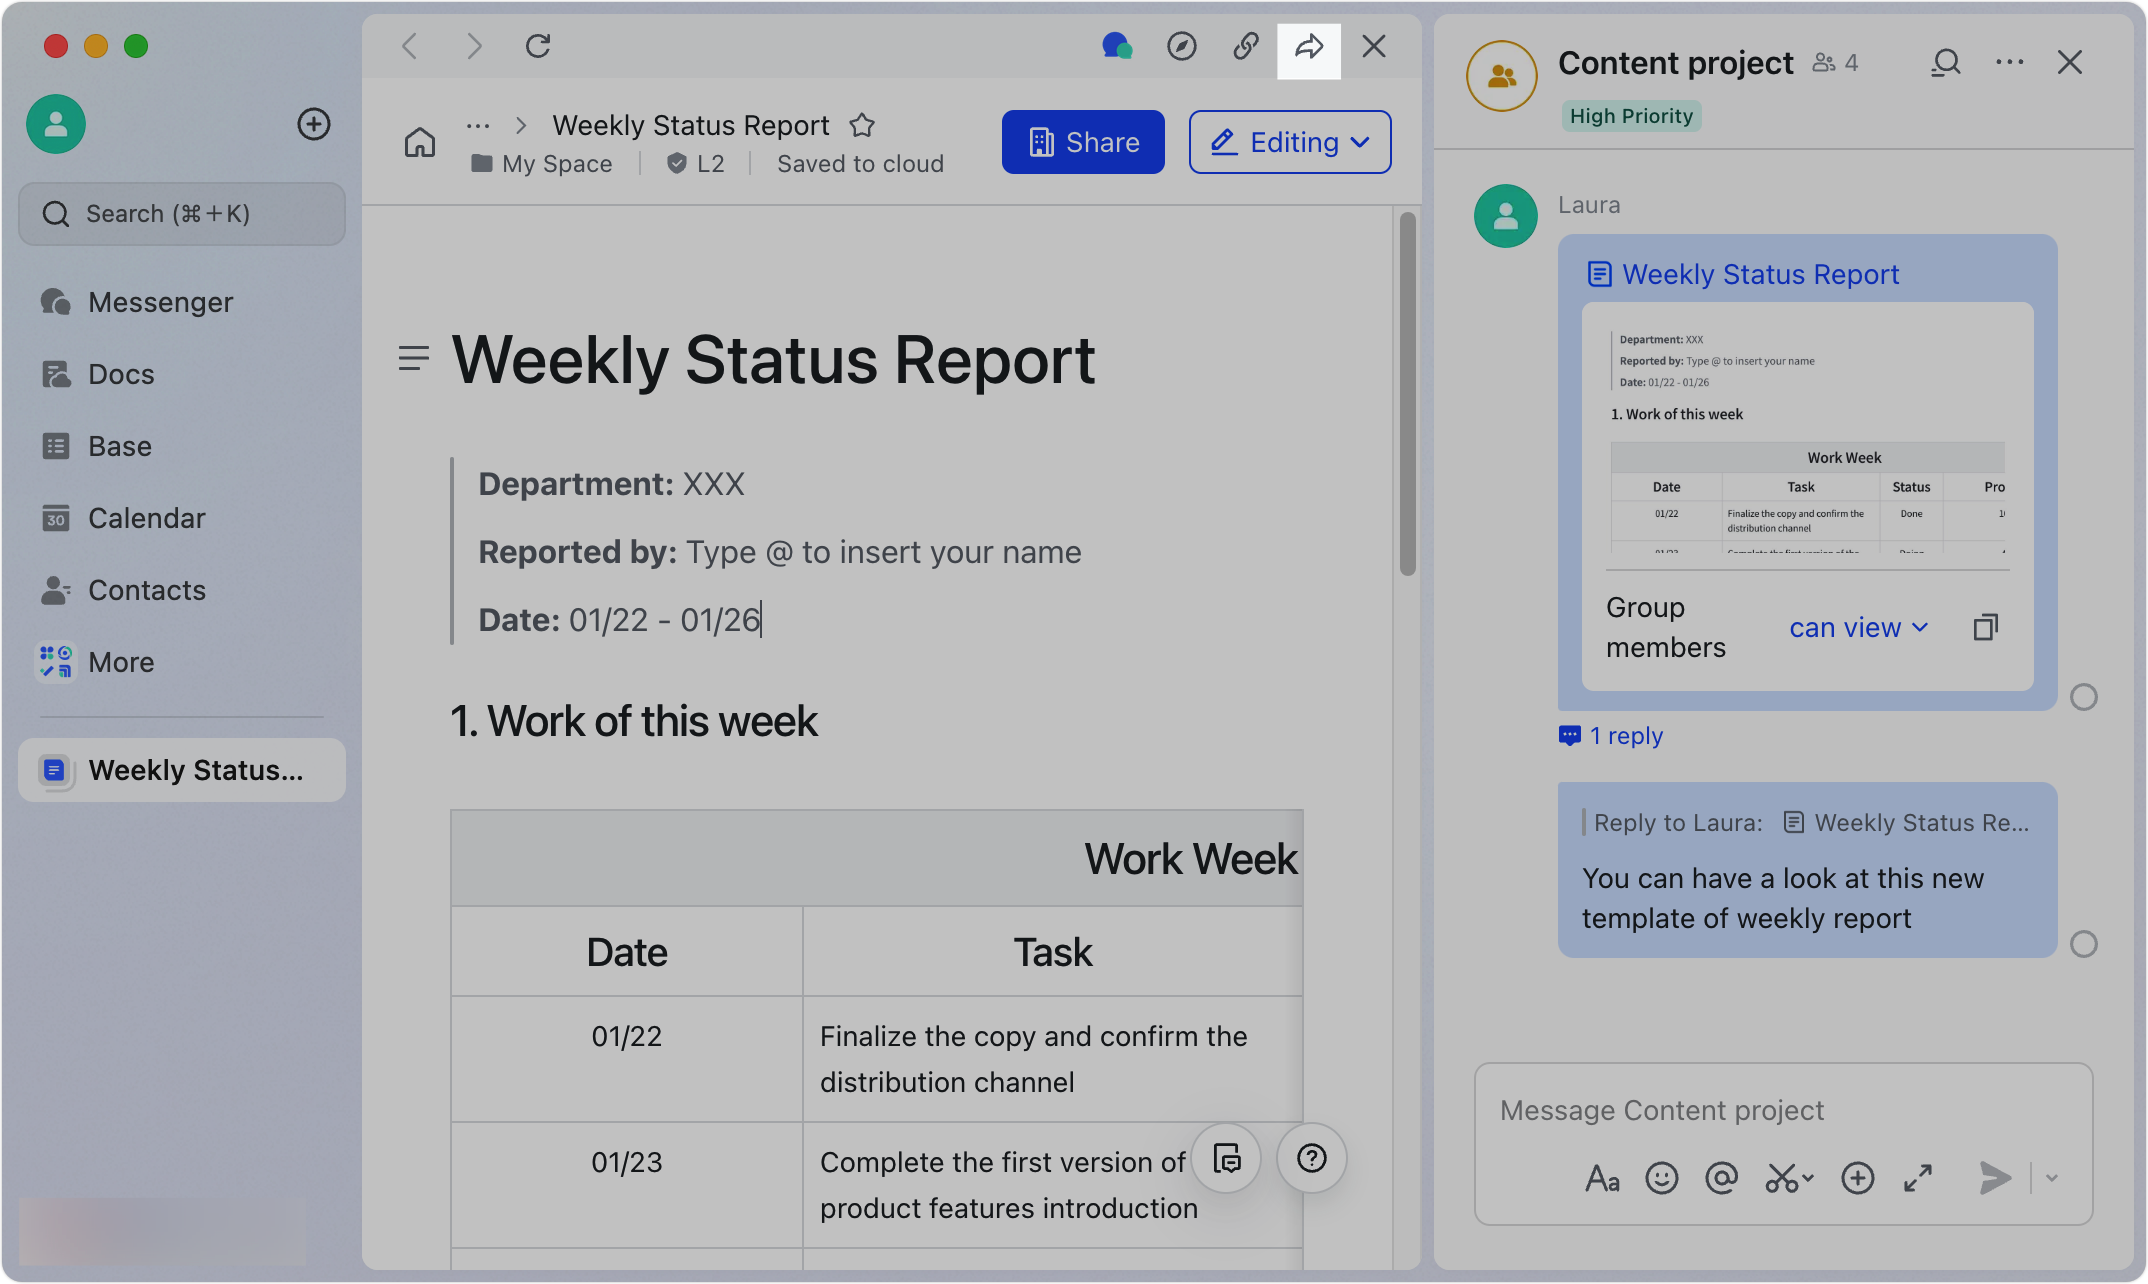Open more options menu in Content project
This screenshot has height=1284, width=2148.
(2009, 62)
